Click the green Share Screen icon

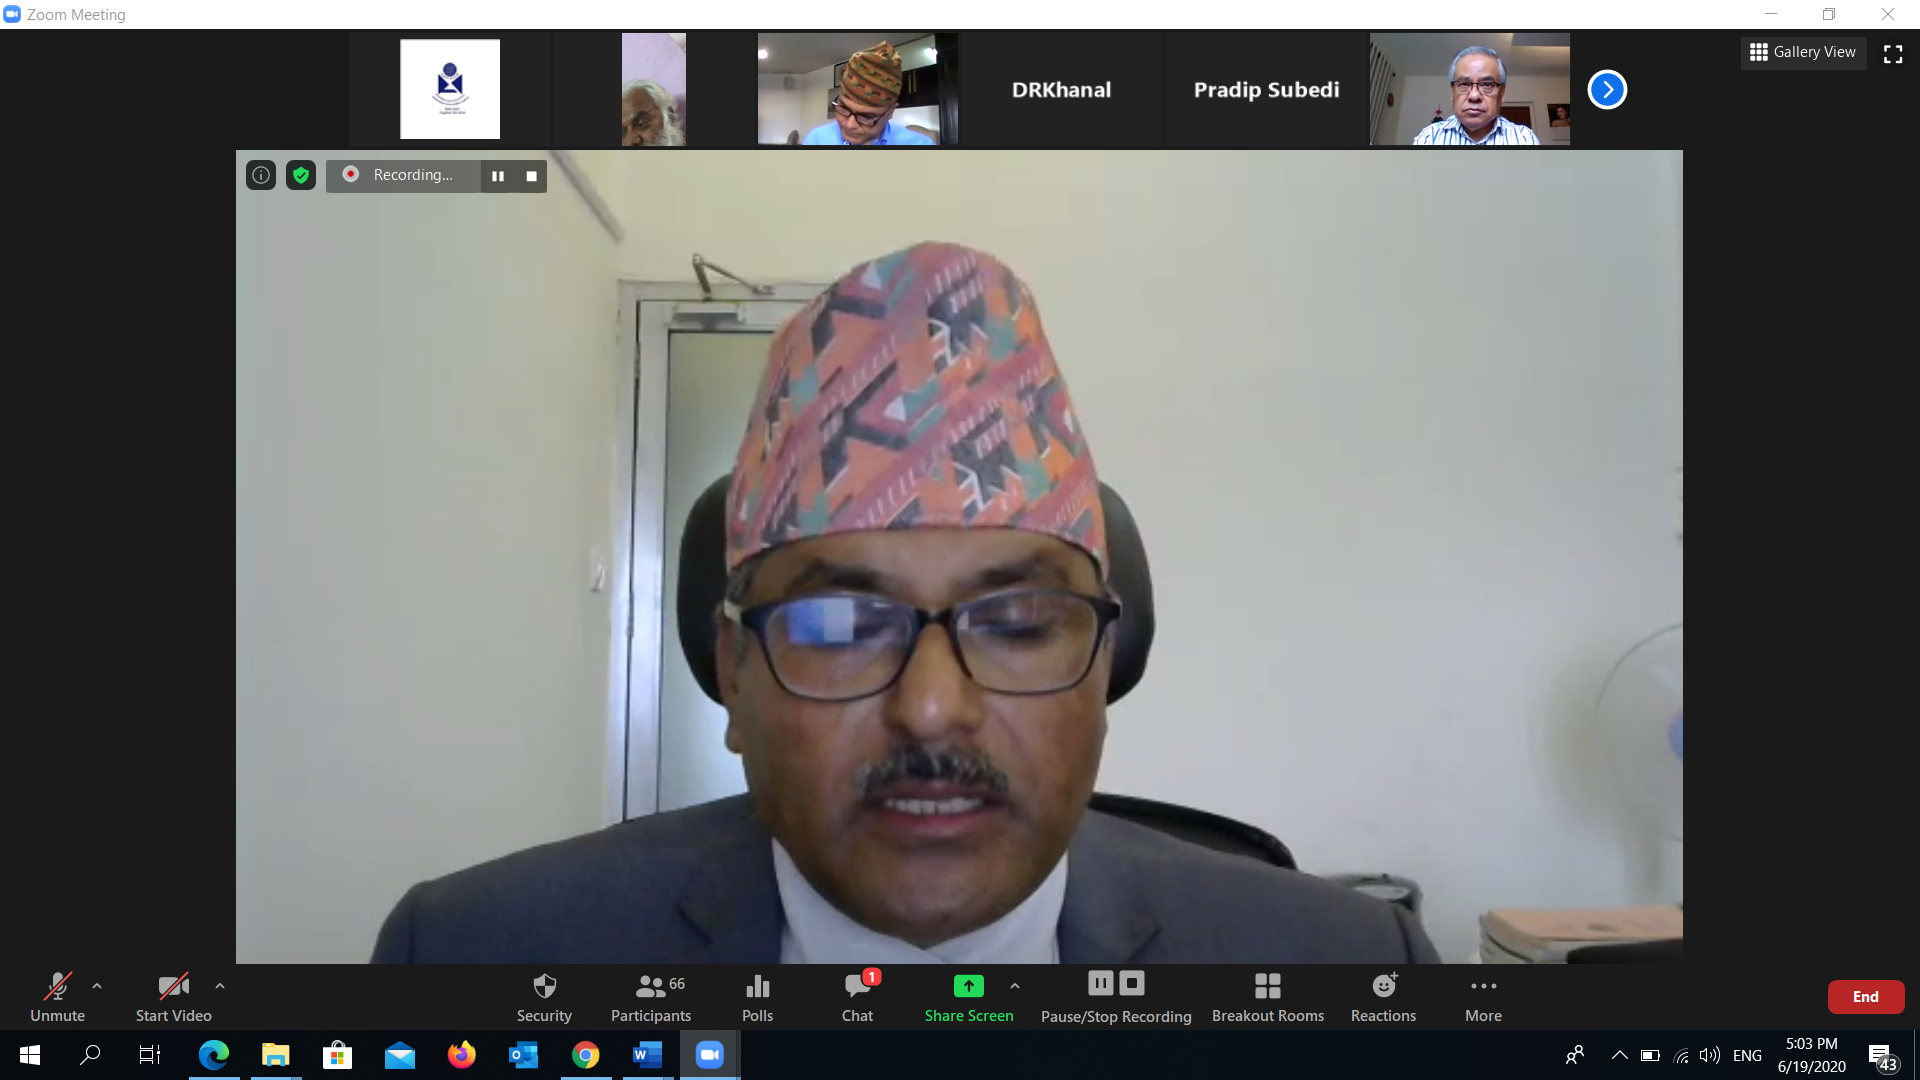(968, 987)
